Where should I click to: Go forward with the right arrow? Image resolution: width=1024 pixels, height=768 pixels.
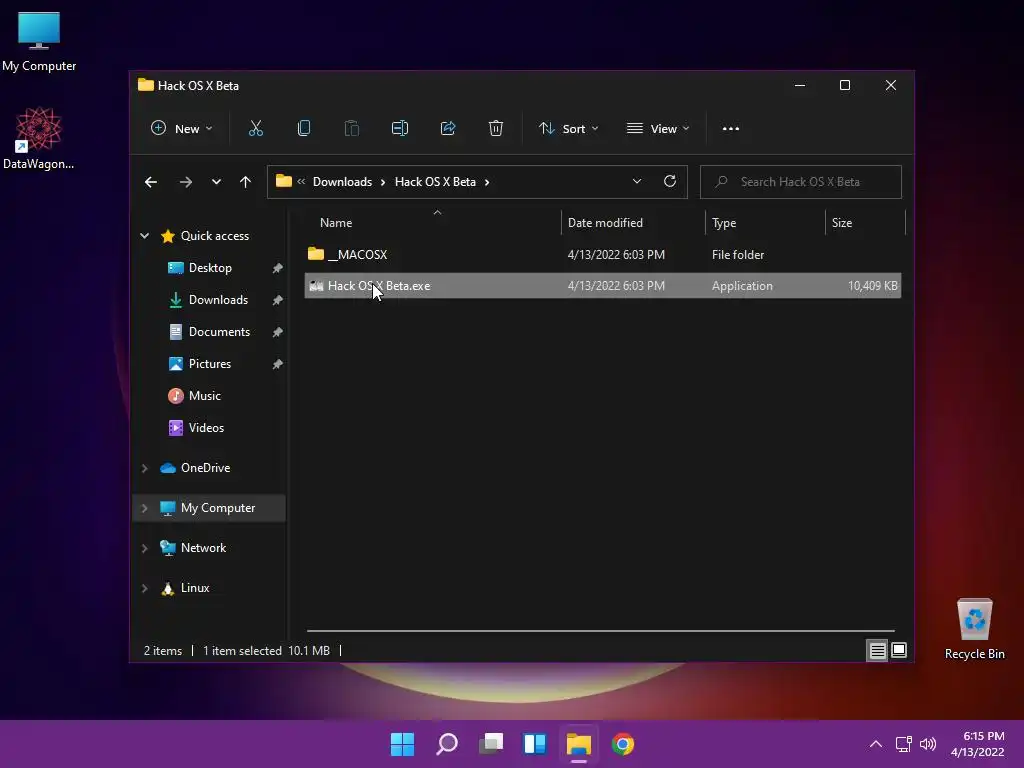(x=185, y=182)
